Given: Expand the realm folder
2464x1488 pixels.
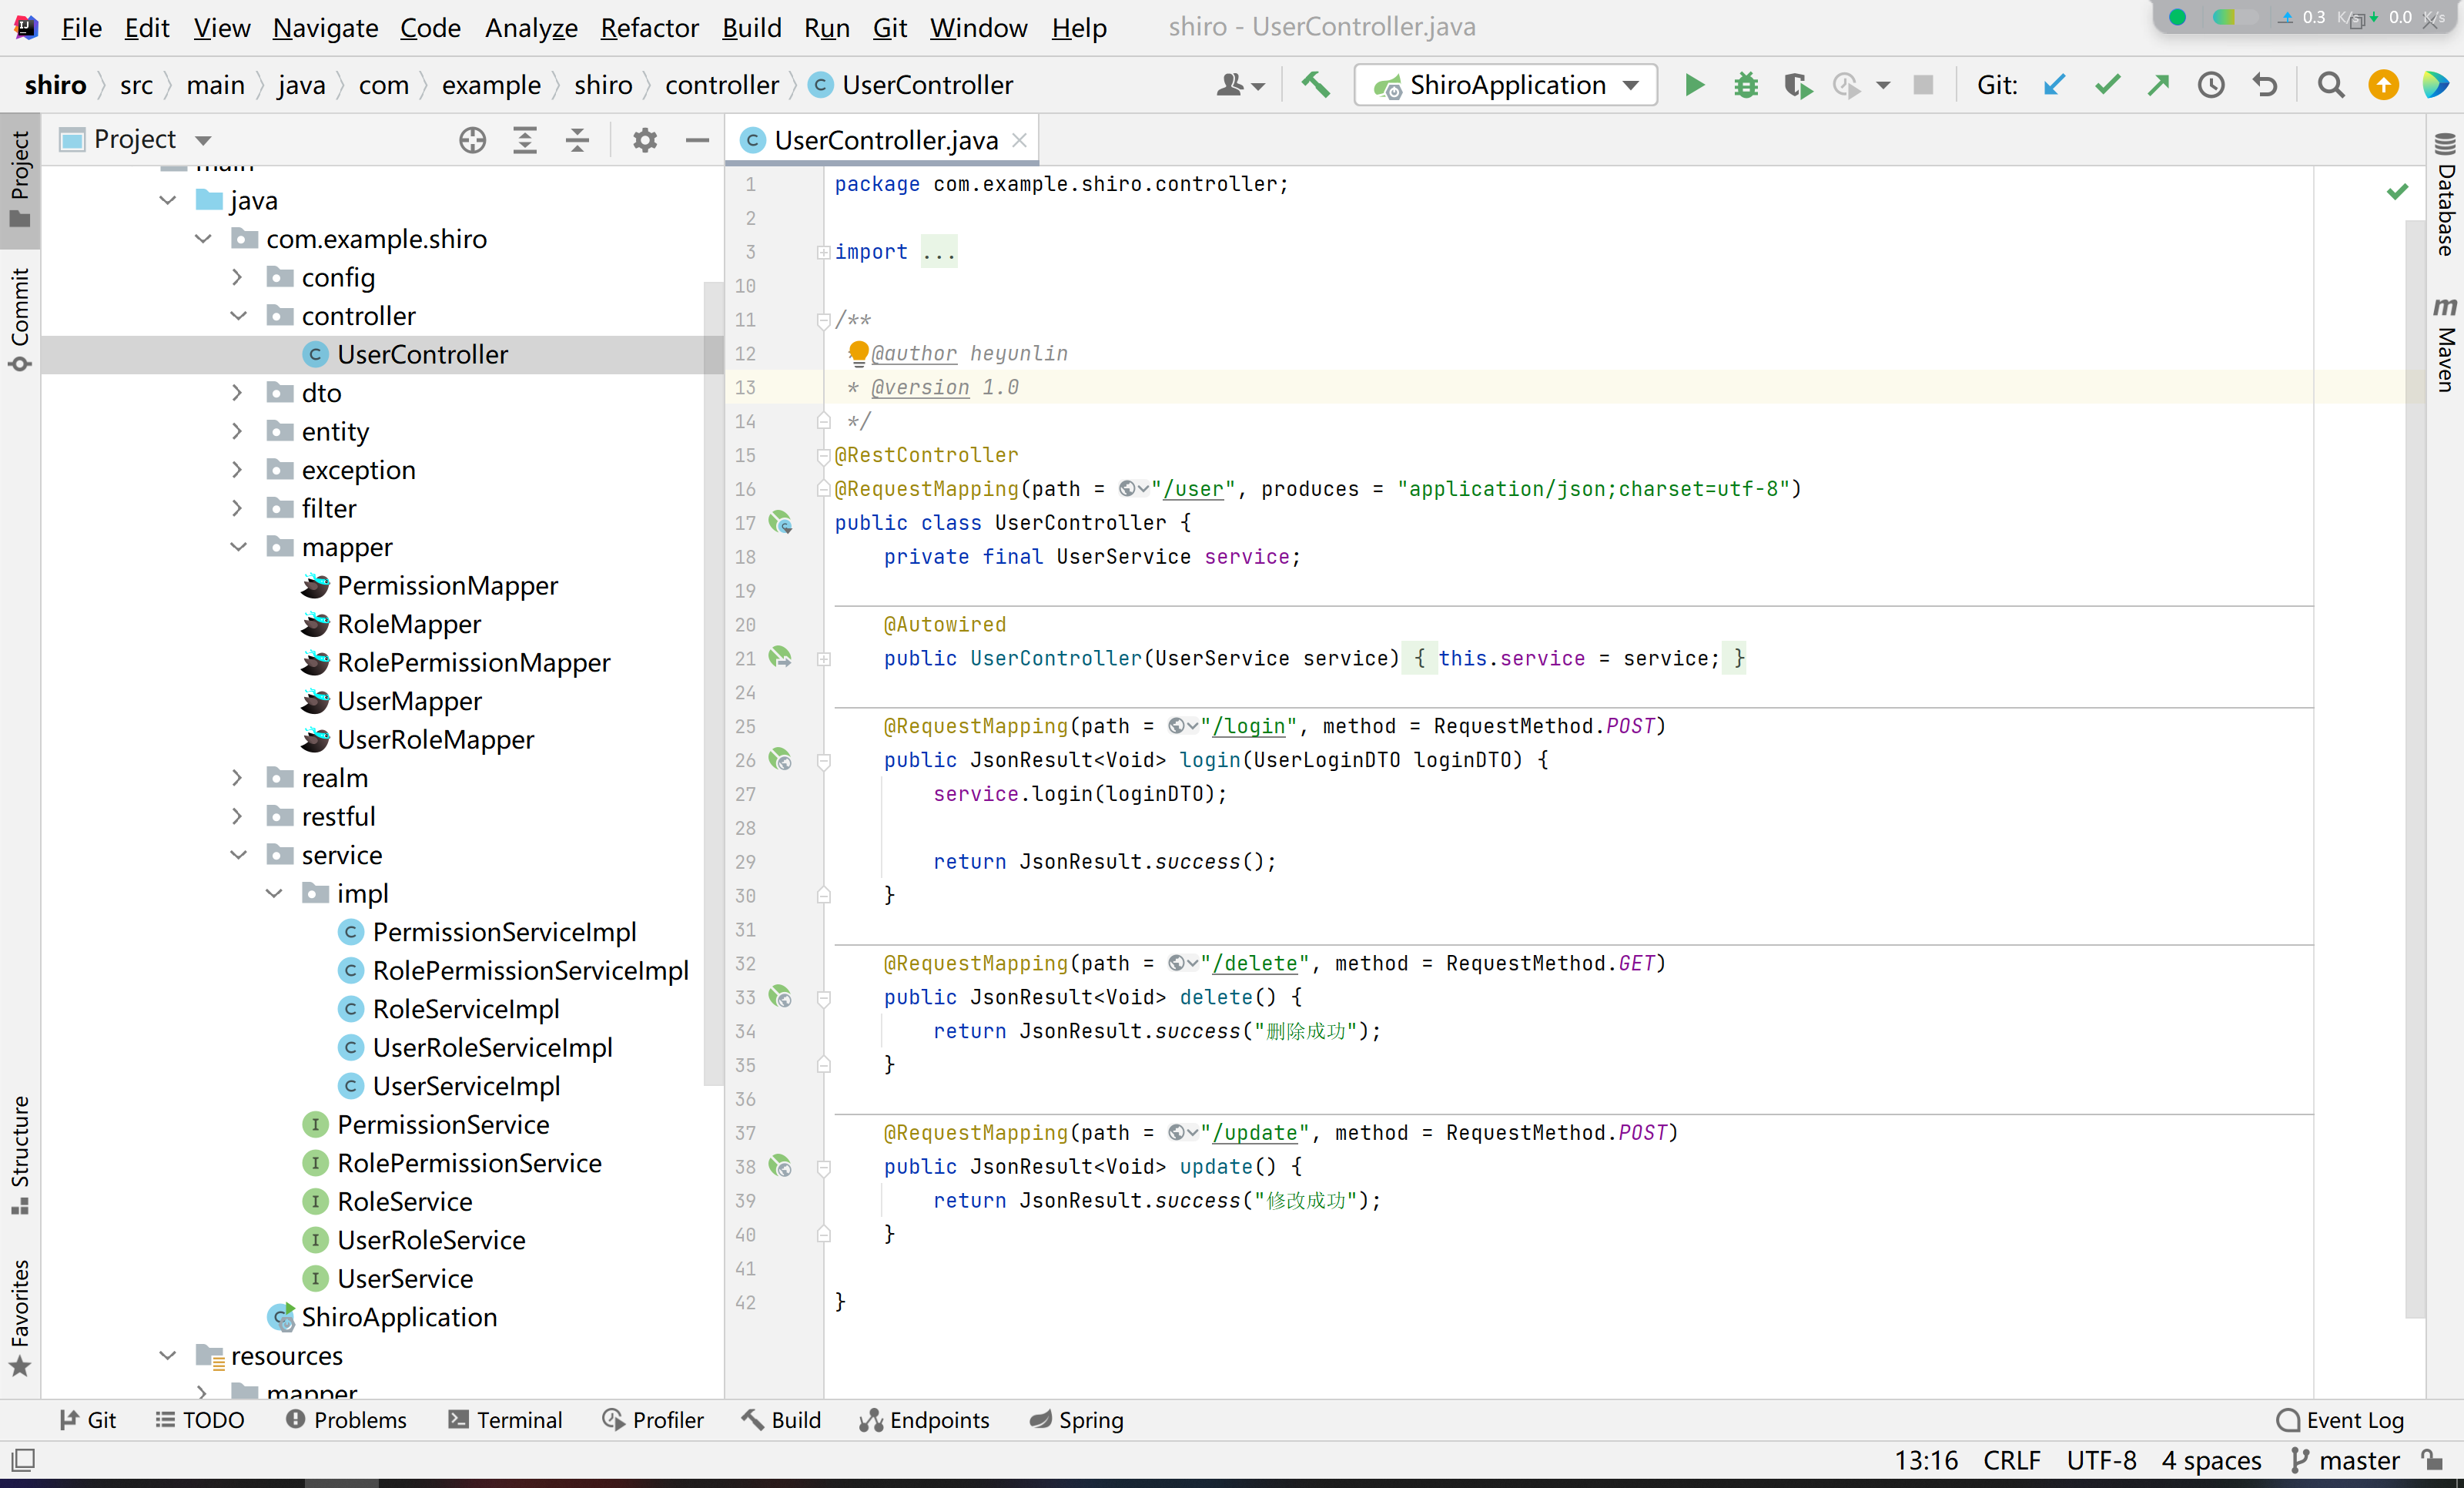Looking at the screenshot, I should pos(238,778).
